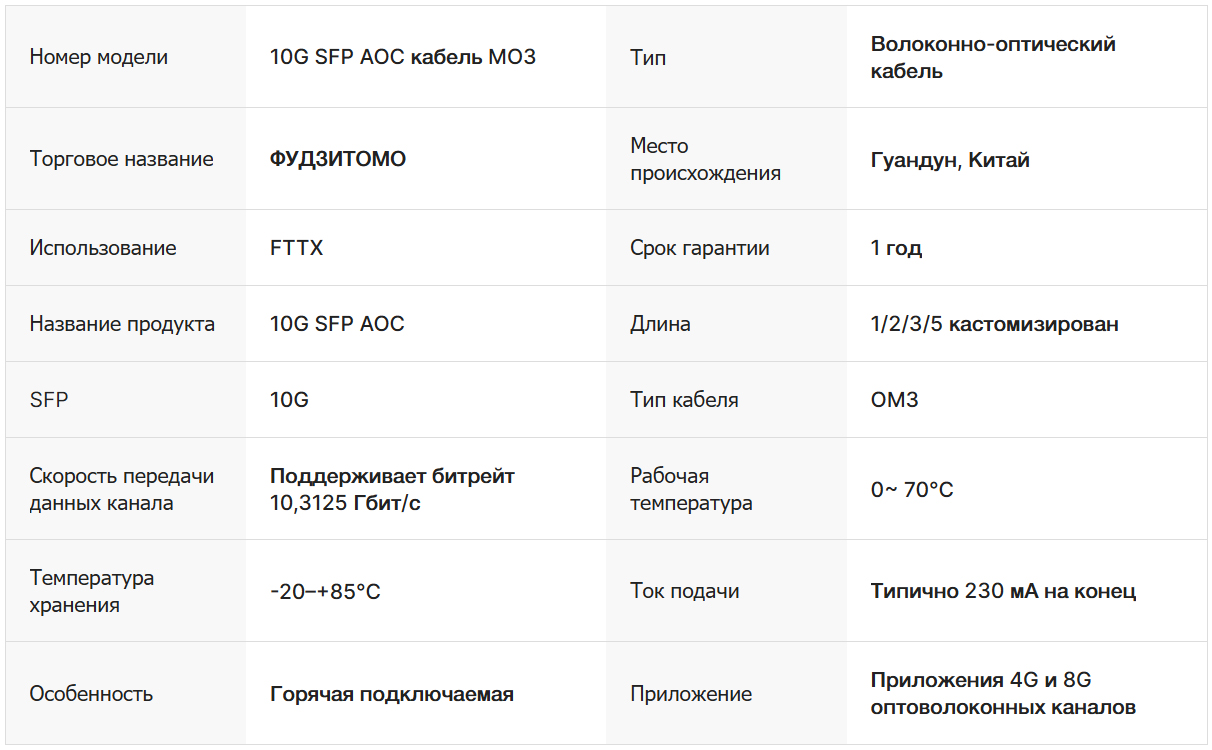Click '1/2/3/5 кастомизирован' length value

(994, 324)
